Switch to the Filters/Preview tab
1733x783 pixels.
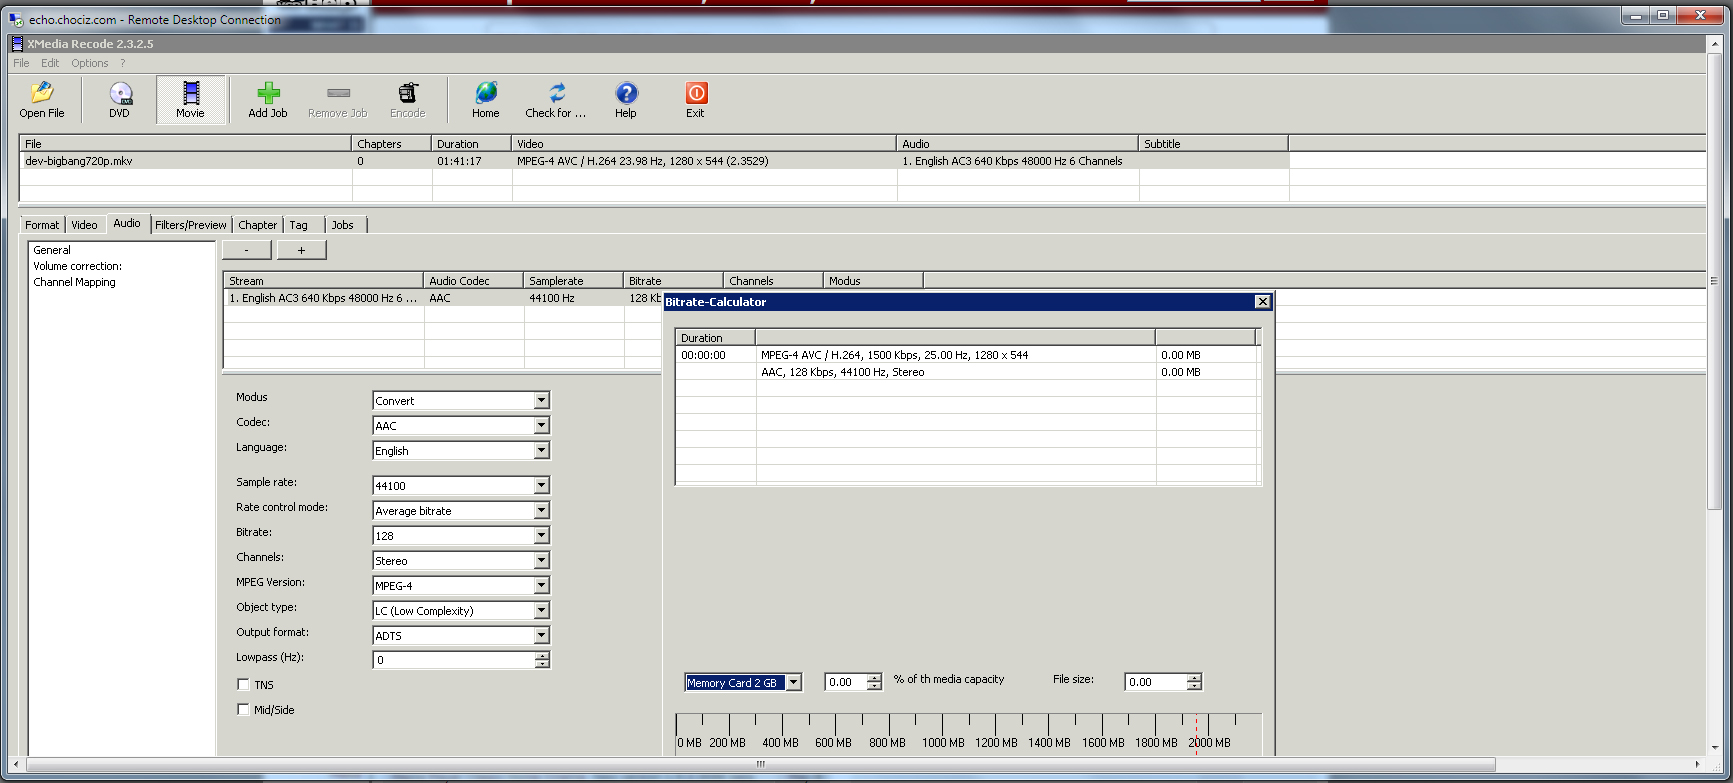tap(191, 225)
